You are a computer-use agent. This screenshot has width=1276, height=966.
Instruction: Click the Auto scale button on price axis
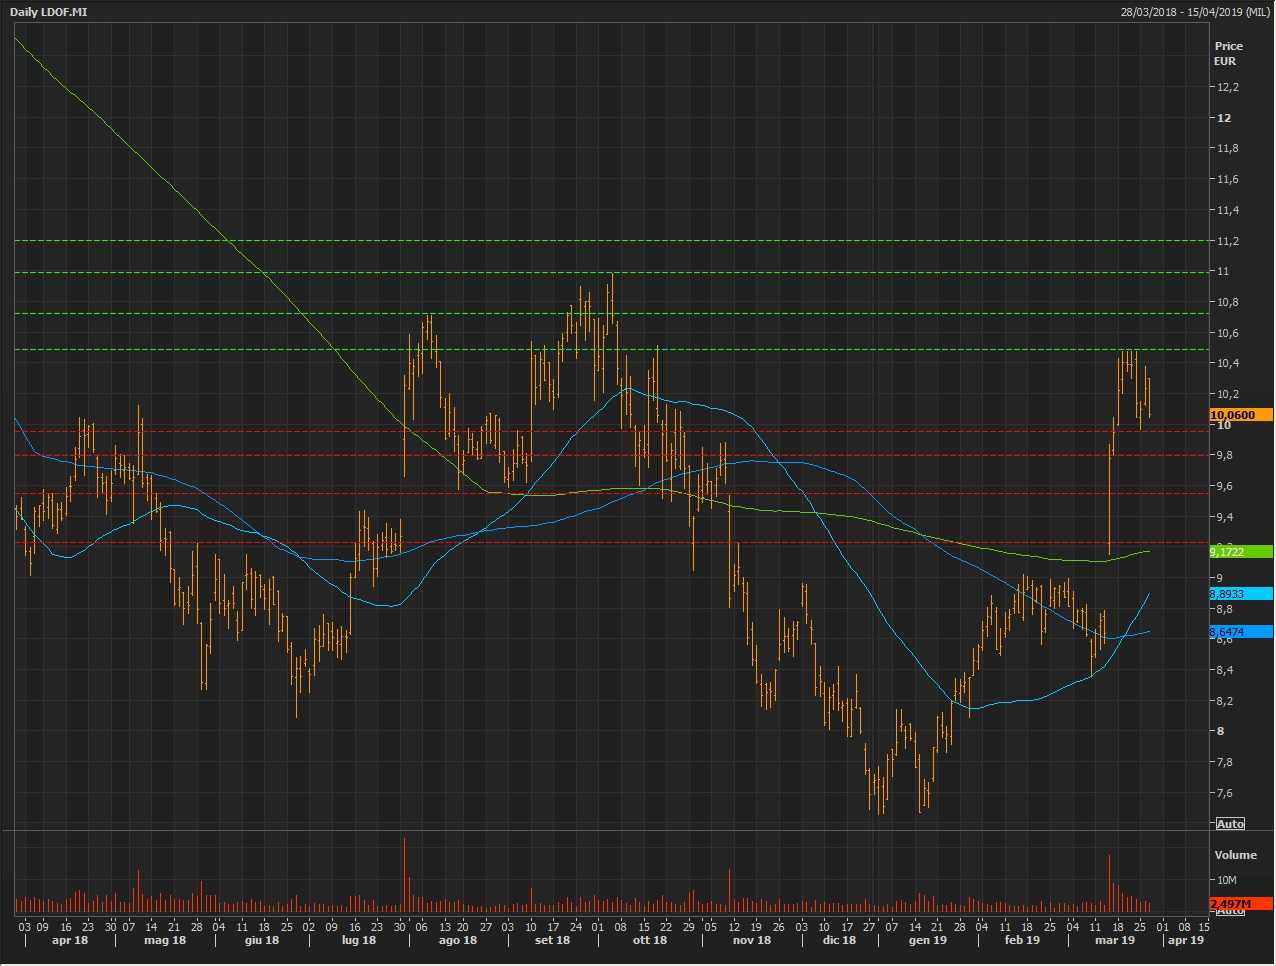click(x=1230, y=824)
